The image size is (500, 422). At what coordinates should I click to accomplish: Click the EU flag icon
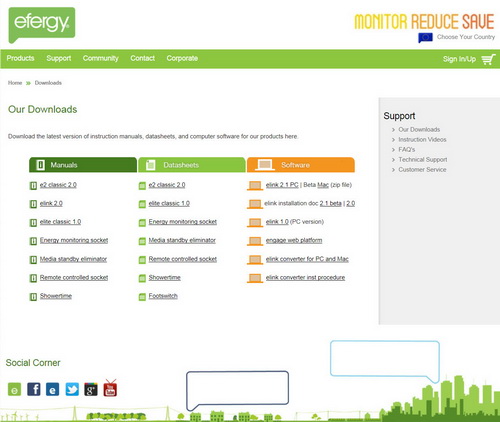(x=425, y=38)
